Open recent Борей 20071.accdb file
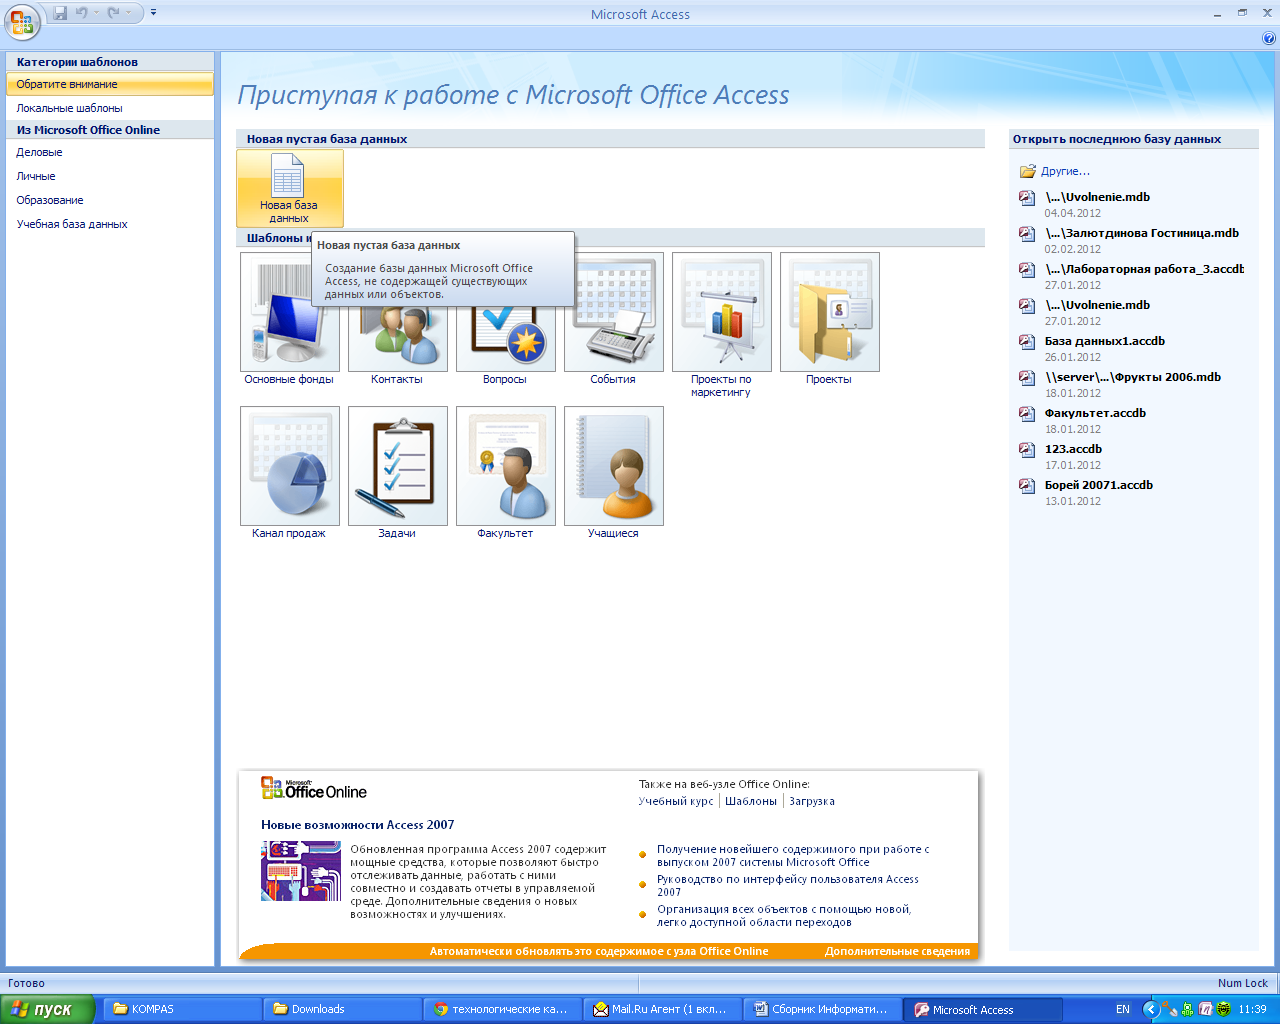Viewport: 1280px width, 1024px height. click(x=1099, y=485)
